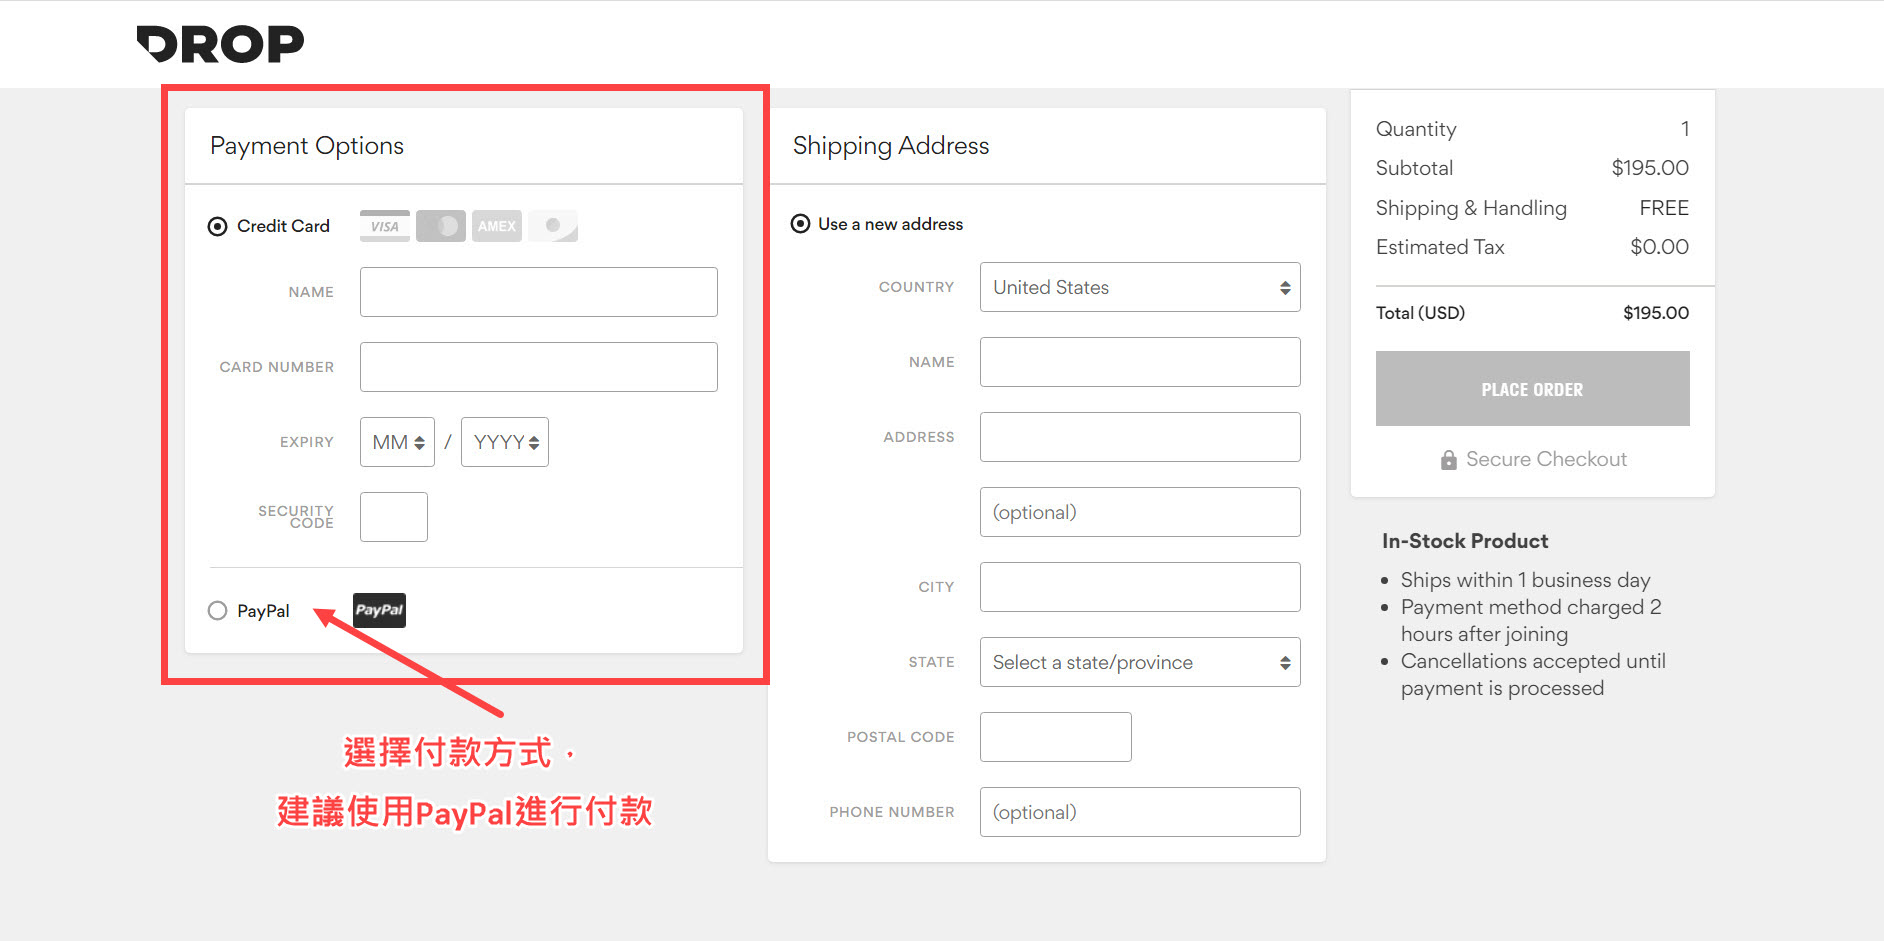Click the Card Number input field
The height and width of the screenshot is (941, 1884).
click(x=538, y=367)
